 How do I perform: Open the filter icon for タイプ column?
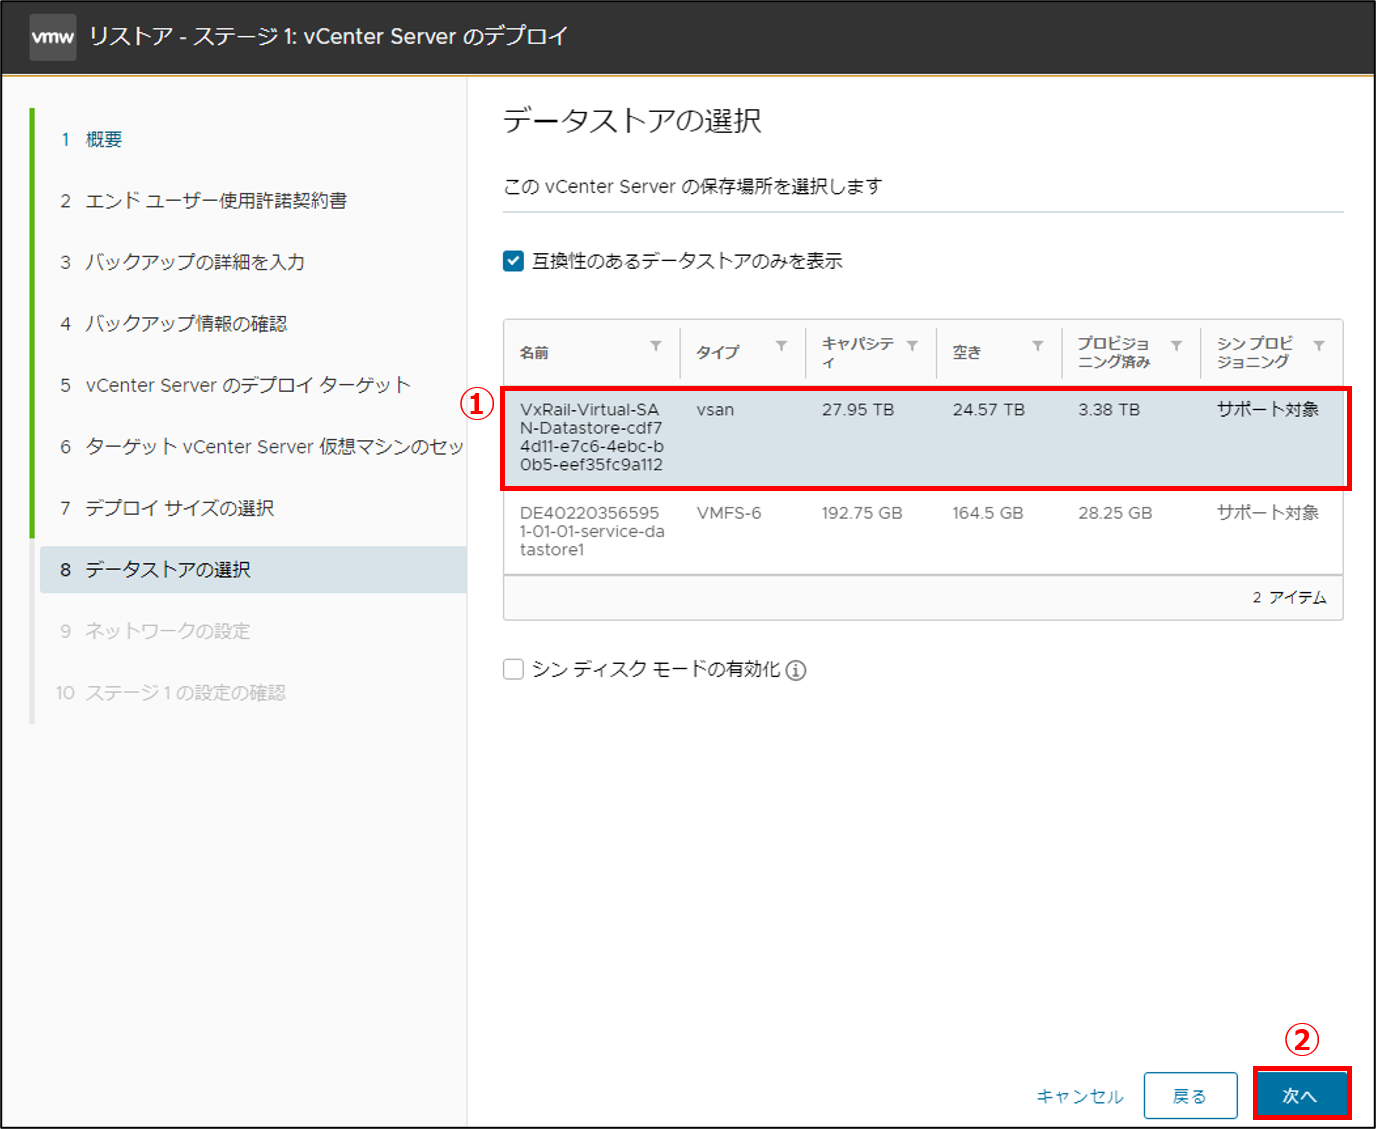point(781,346)
